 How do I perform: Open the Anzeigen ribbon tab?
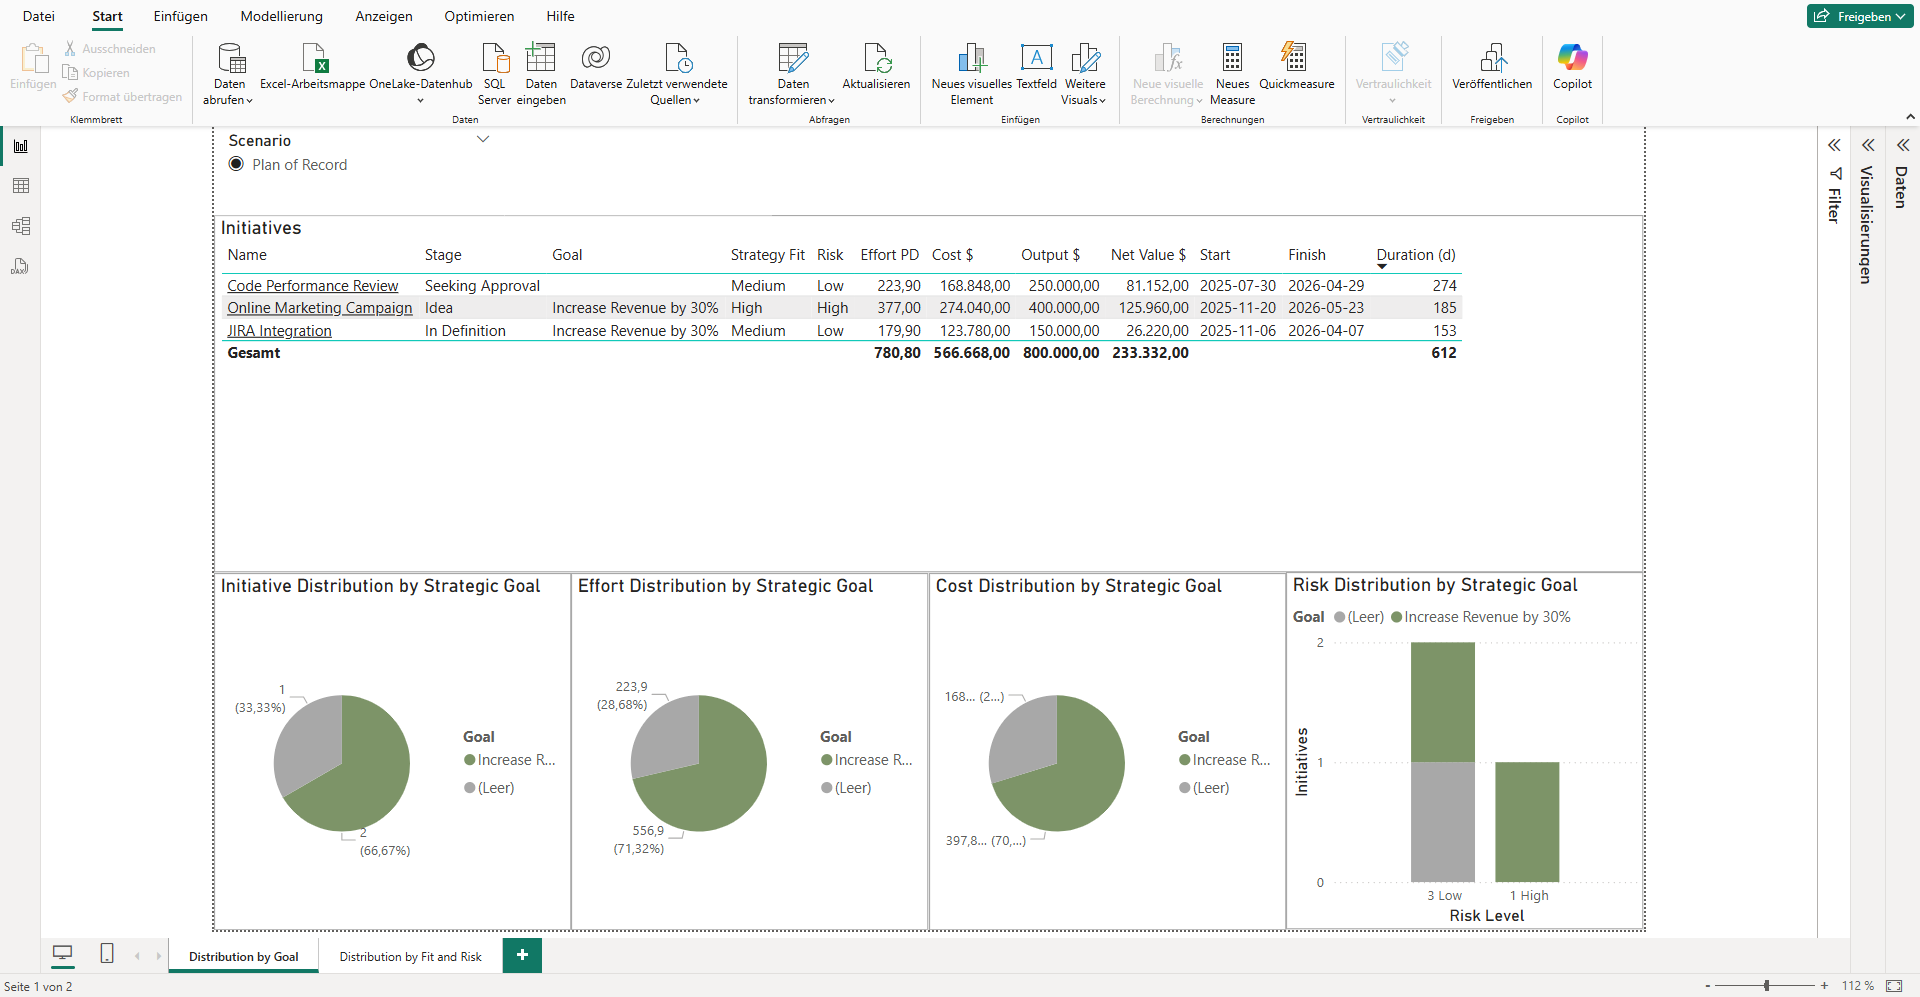tap(384, 16)
